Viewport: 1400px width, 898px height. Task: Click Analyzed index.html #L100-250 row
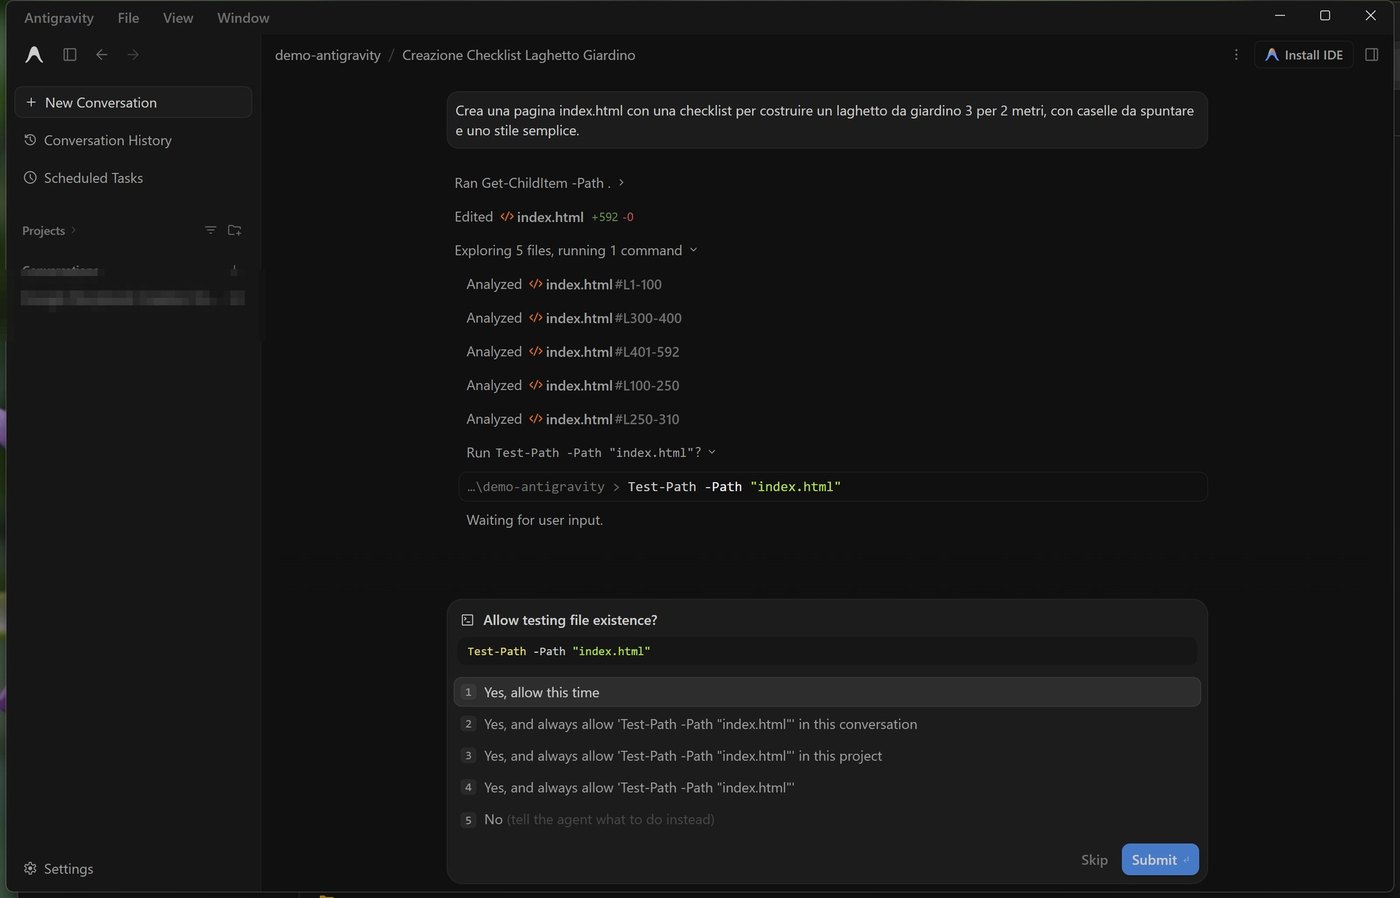[573, 385]
